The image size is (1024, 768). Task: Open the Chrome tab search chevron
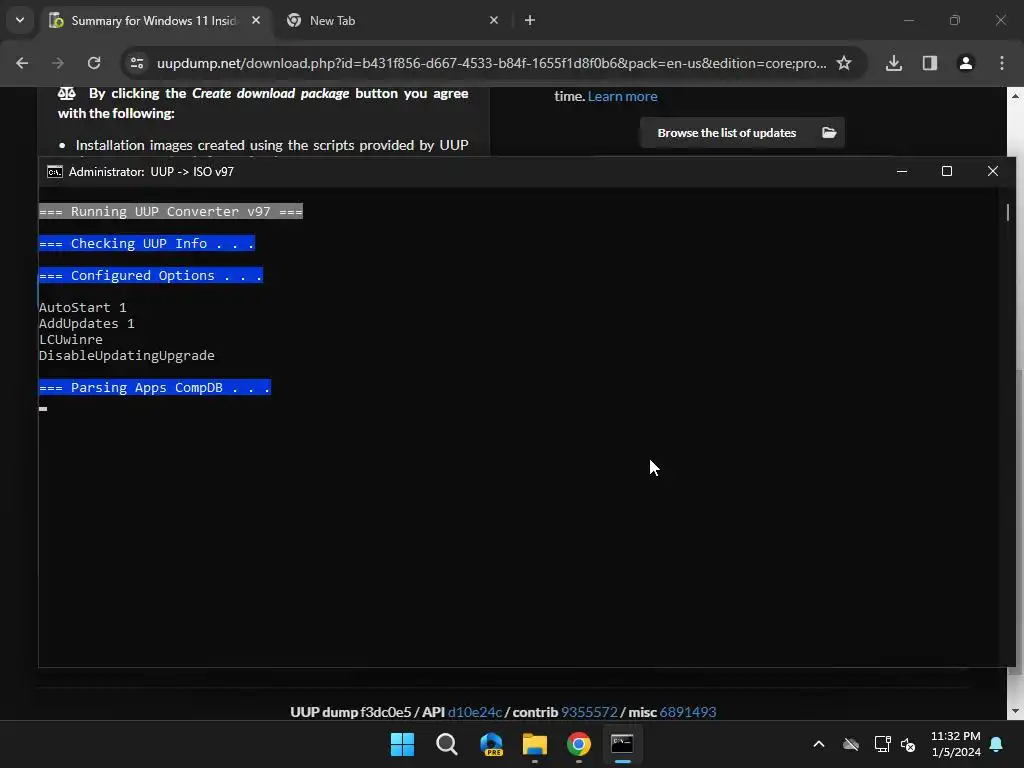coord(20,20)
